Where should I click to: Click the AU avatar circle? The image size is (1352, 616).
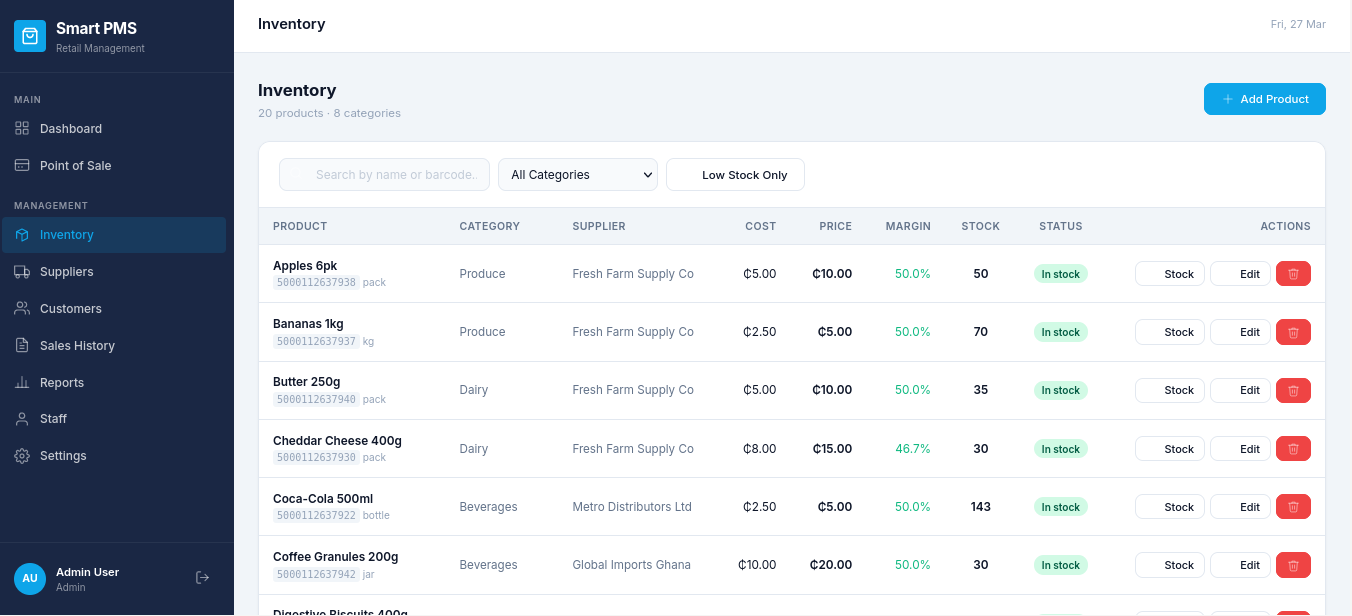[29, 578]
